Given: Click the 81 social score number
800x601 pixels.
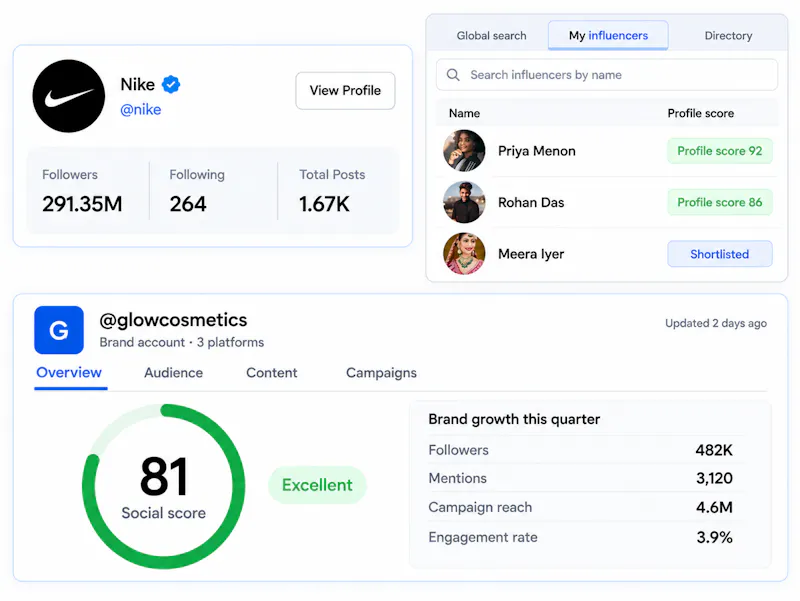Looking at the screenshot, I should pyautogui.click(x=164, y=477).
